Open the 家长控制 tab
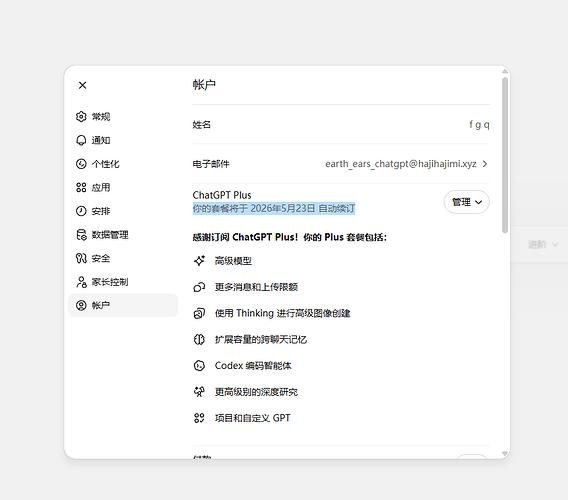 (123, 282)
